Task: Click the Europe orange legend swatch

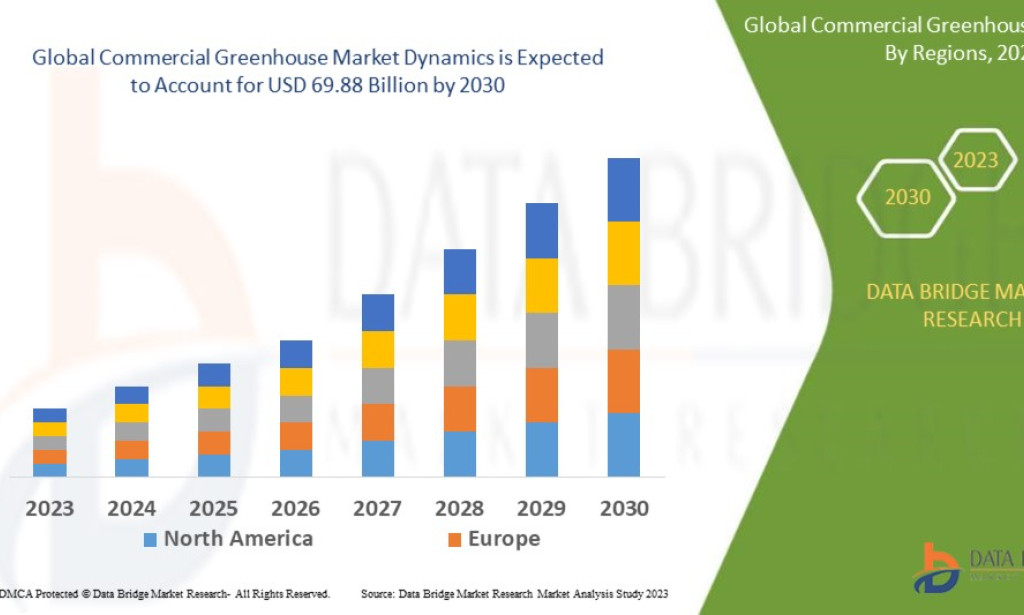Action: click(455, 540)
